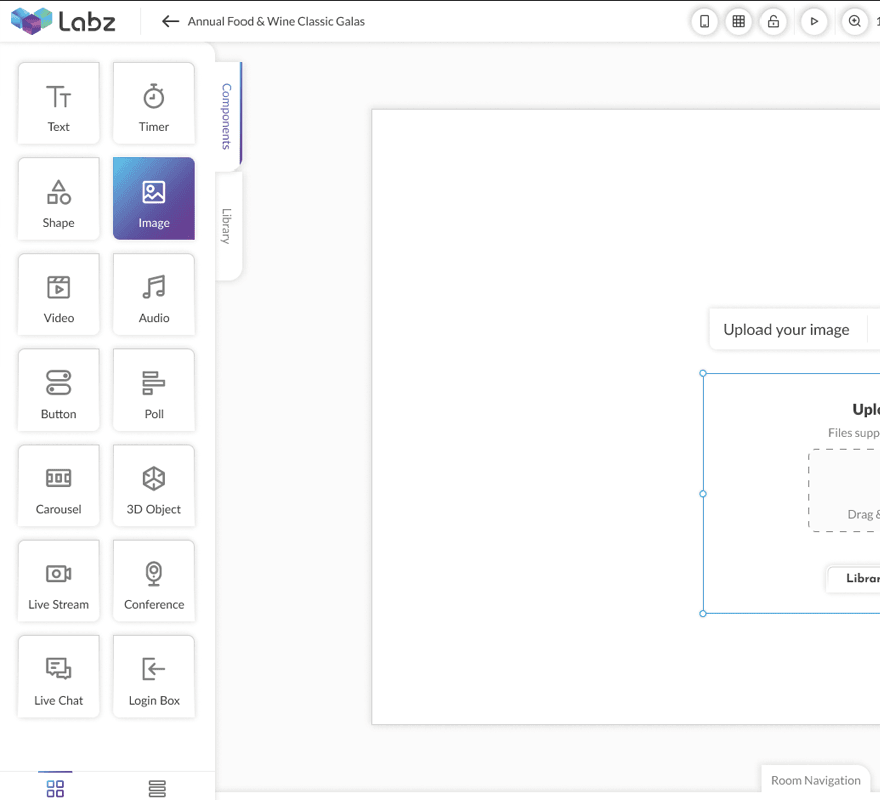Open the Room Navigation panel
The width and height of the screenshot is (880, 800).
(x=815, y=780)
